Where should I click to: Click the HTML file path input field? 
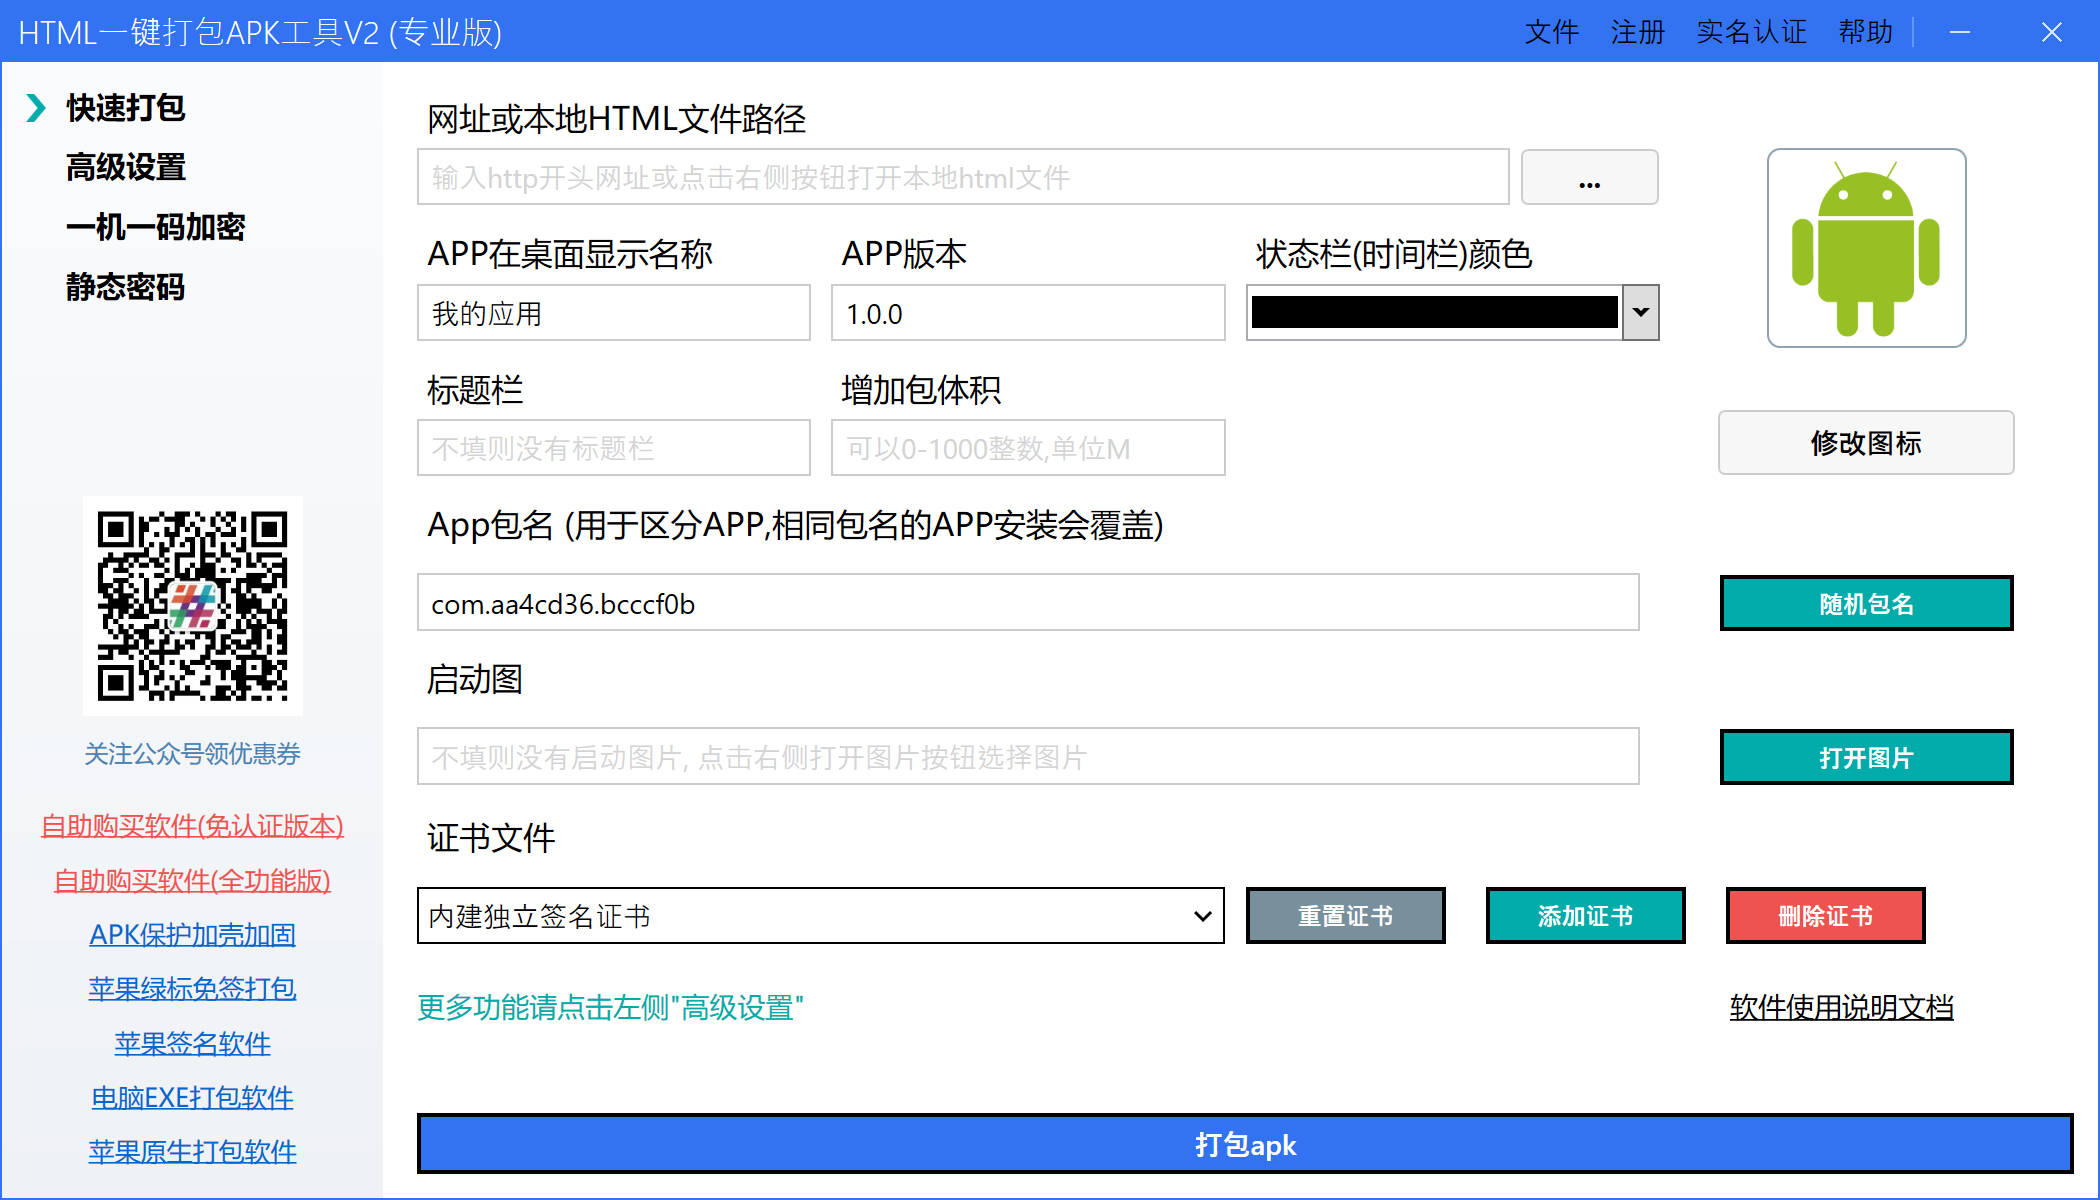pos(962,178)
